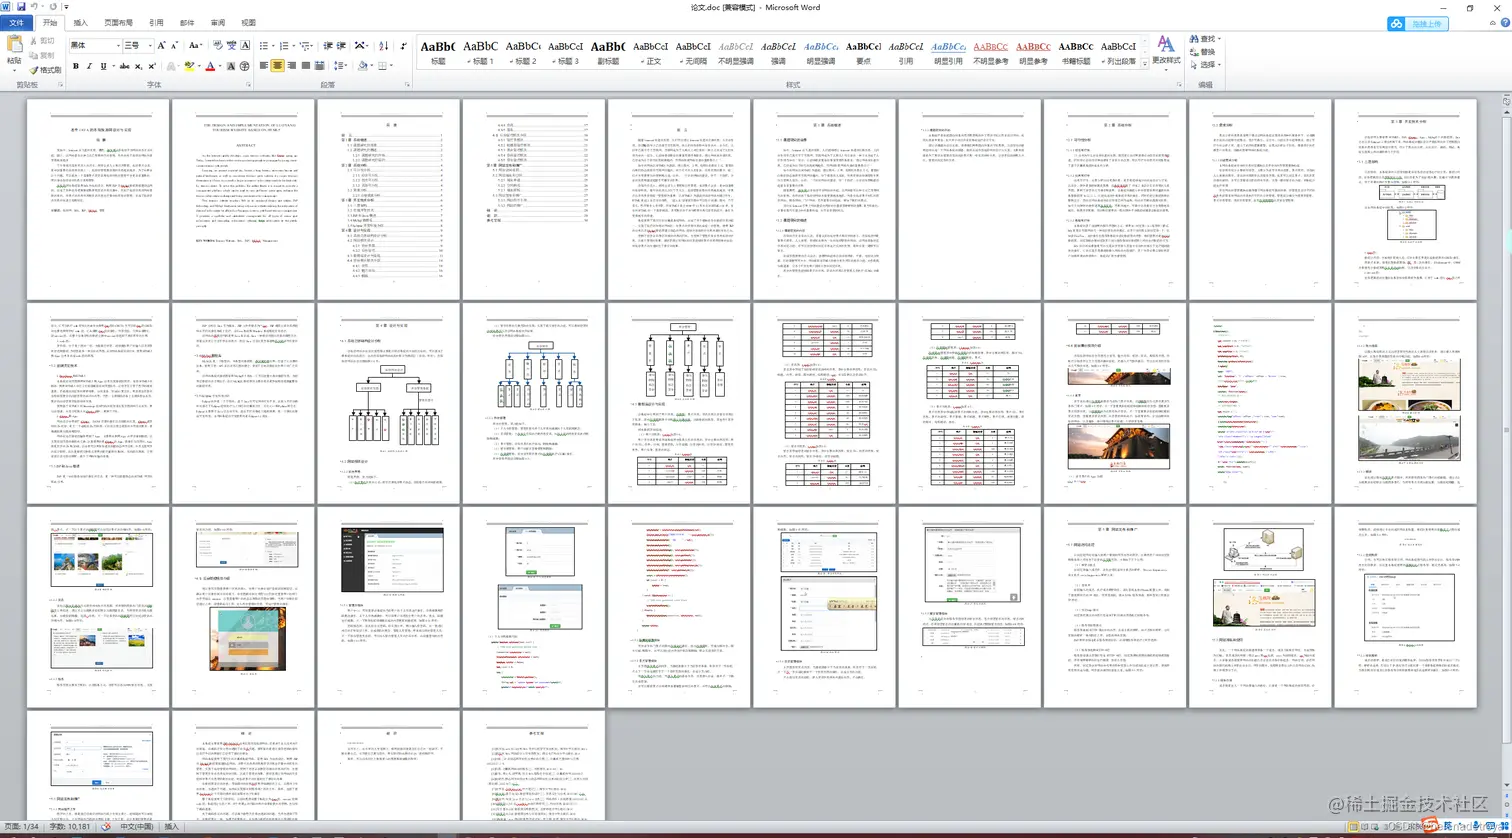Open the font name dropdown (黑体)
The image size is (1512, 838).
pos(119,45)
